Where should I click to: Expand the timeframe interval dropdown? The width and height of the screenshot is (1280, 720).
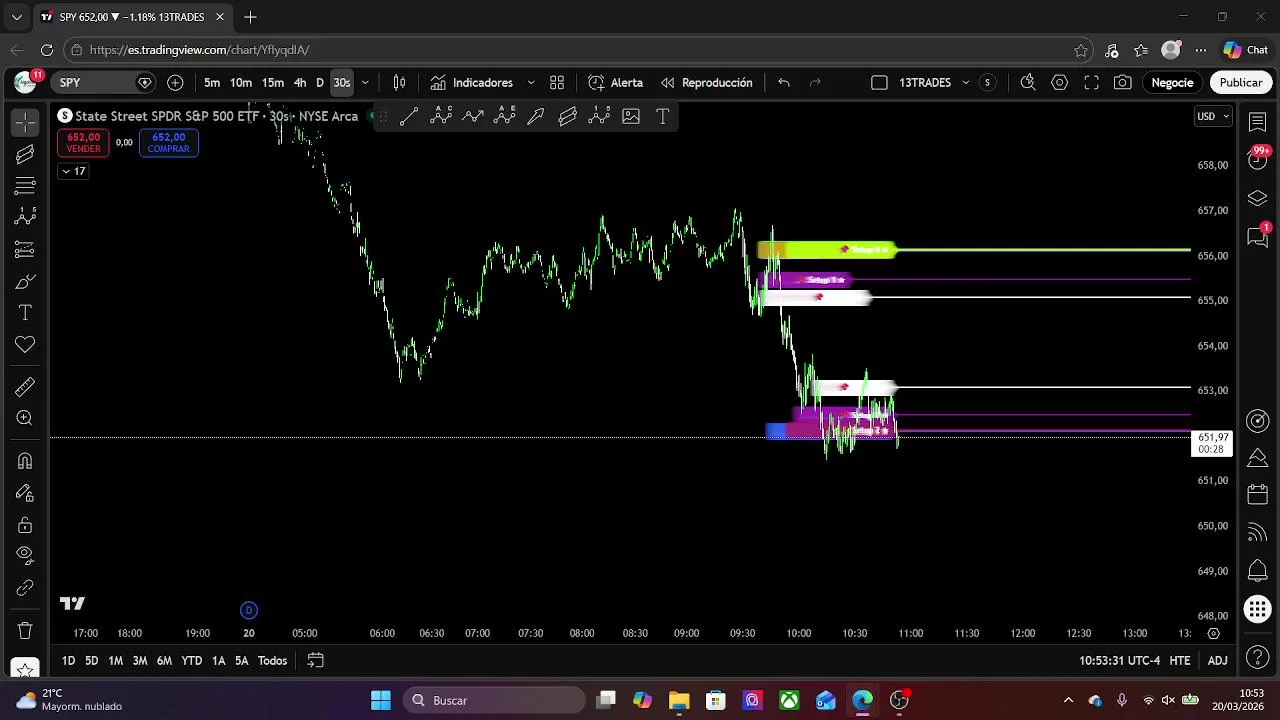click(365, 83)
